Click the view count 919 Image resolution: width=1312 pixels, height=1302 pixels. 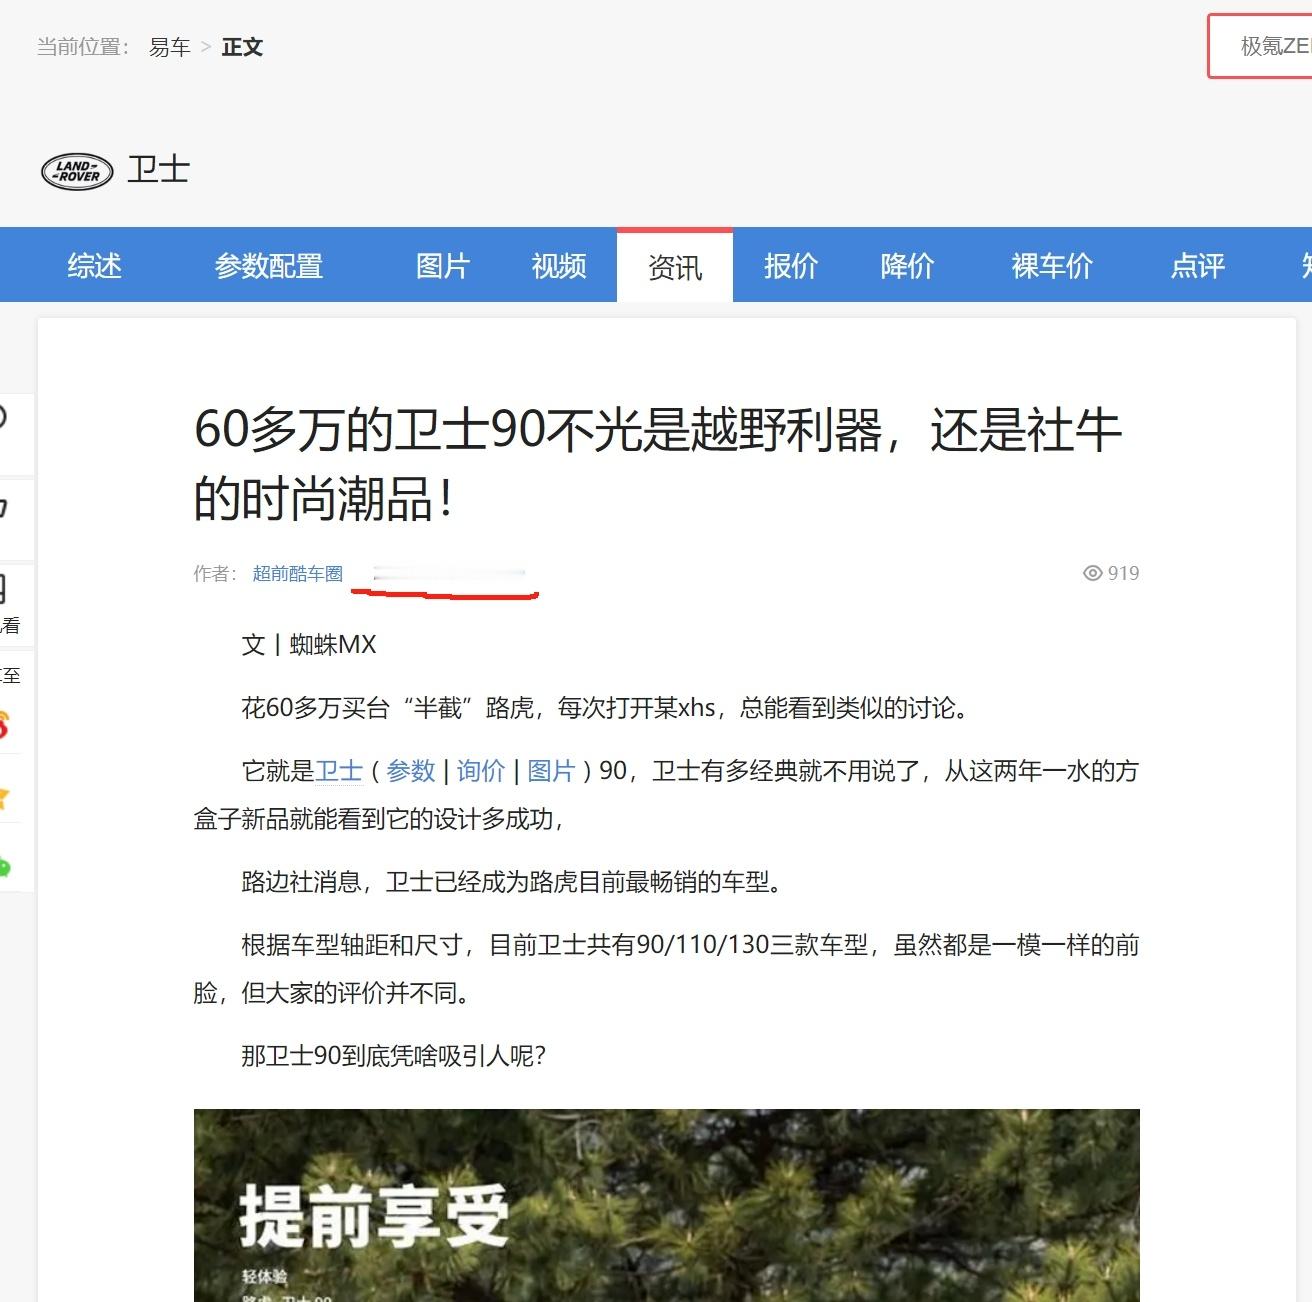1123,573
